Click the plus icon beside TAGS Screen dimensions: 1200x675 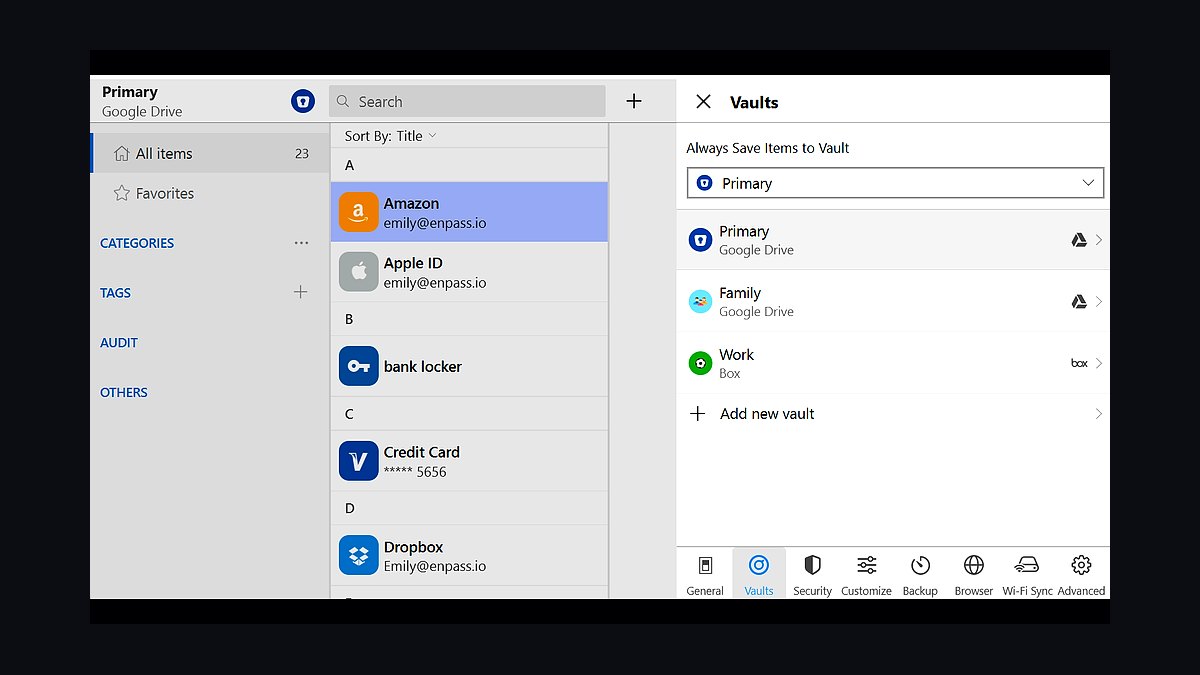pyautogui.click(x=300, y=292)
